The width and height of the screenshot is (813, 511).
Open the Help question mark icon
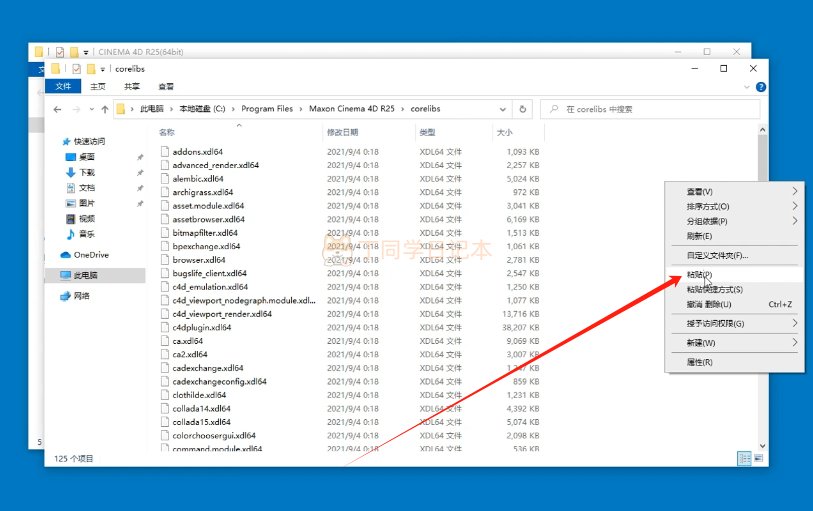(x=761, y=87)
